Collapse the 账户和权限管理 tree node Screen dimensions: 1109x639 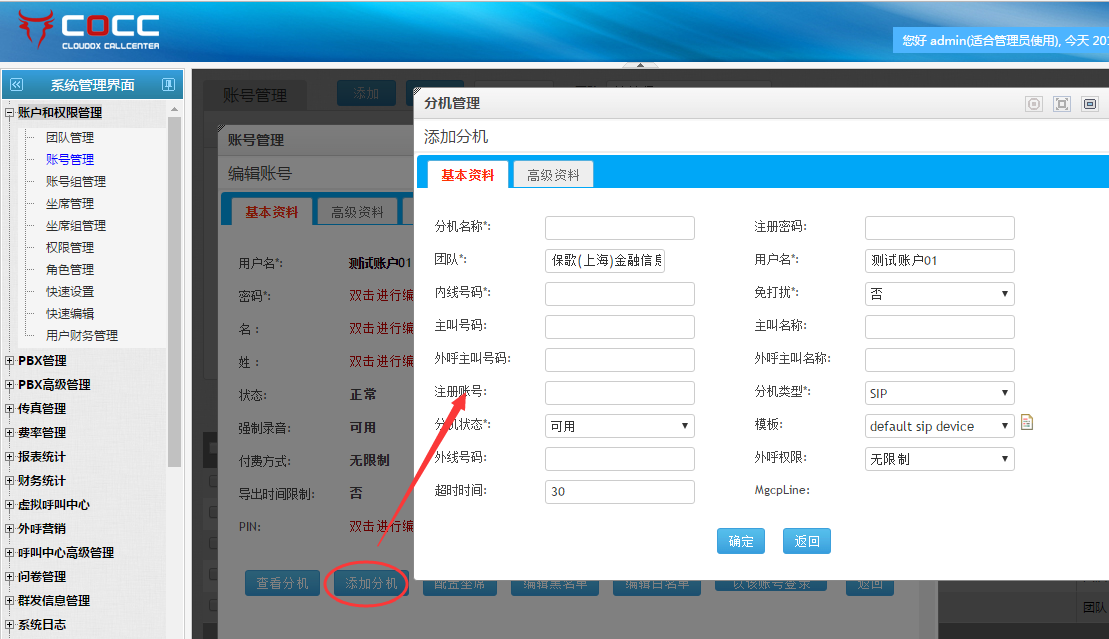tap(10, 113)
